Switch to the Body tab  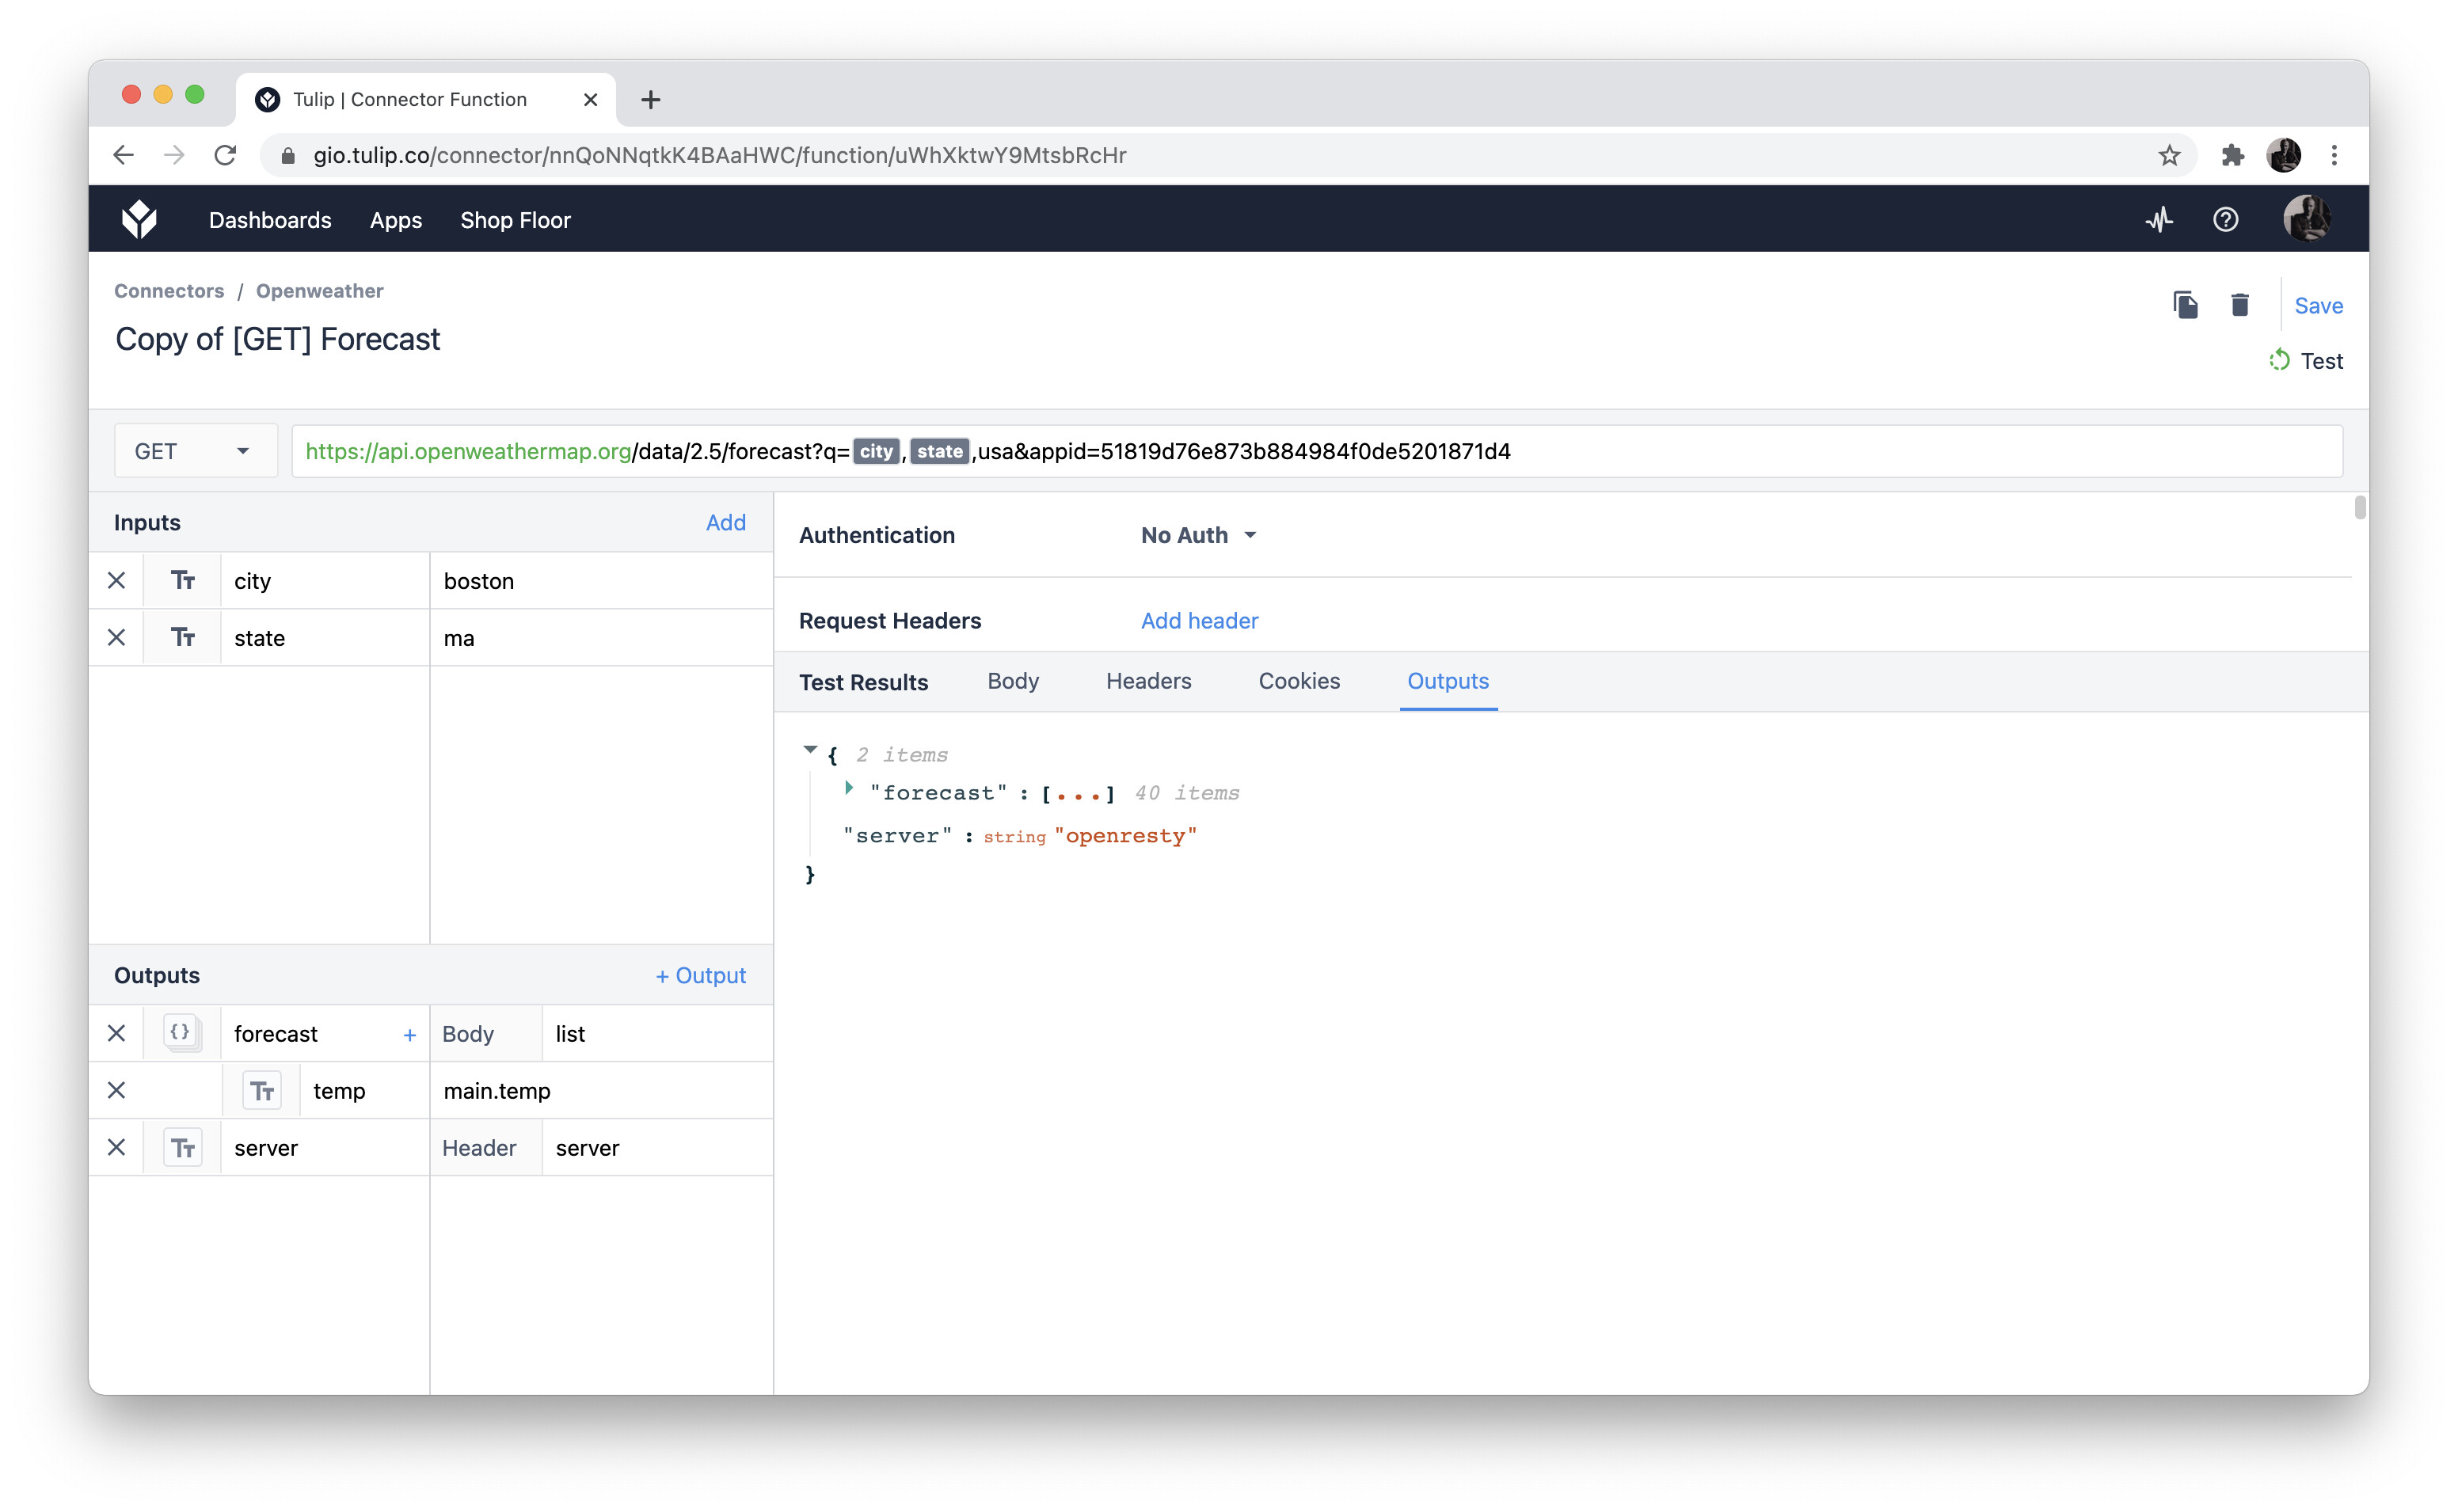pyautogui.click(x=1012, y=681)
